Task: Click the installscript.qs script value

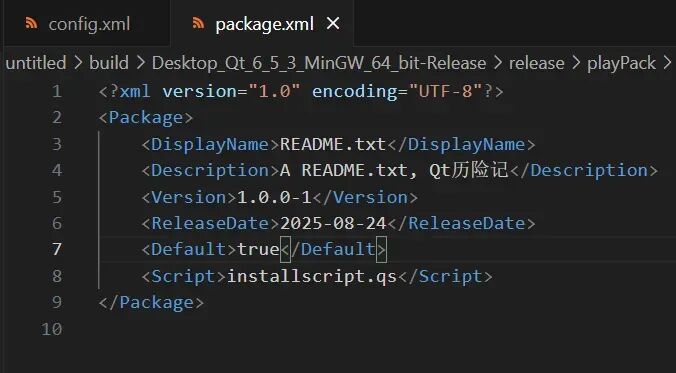Action: click(x=311, y=276)
